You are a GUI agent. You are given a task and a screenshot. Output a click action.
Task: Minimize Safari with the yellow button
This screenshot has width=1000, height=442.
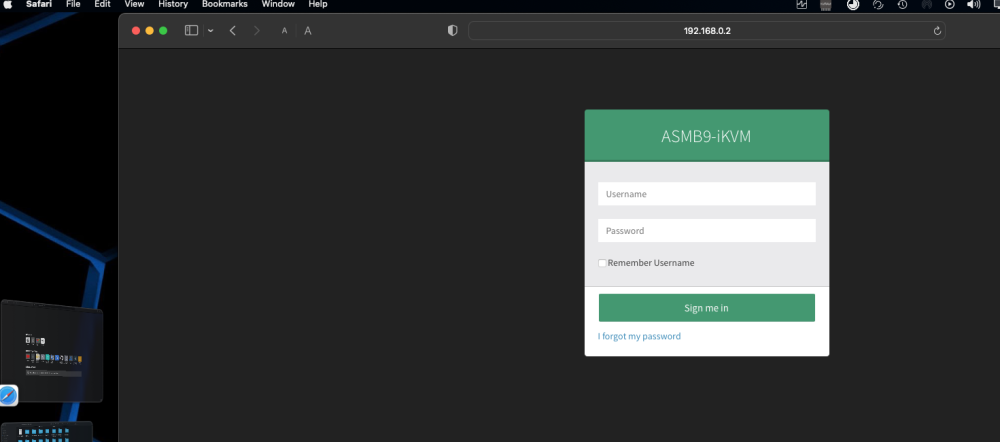click(x=149, y=31)
